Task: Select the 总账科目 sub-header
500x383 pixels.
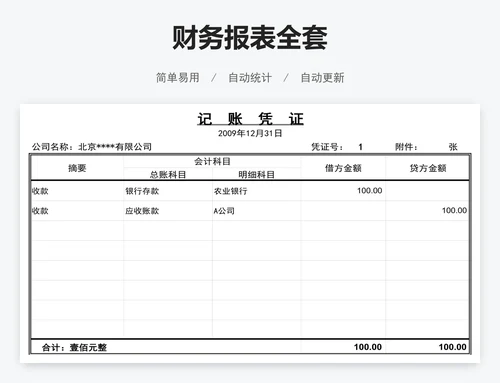Action: point(168,174)
